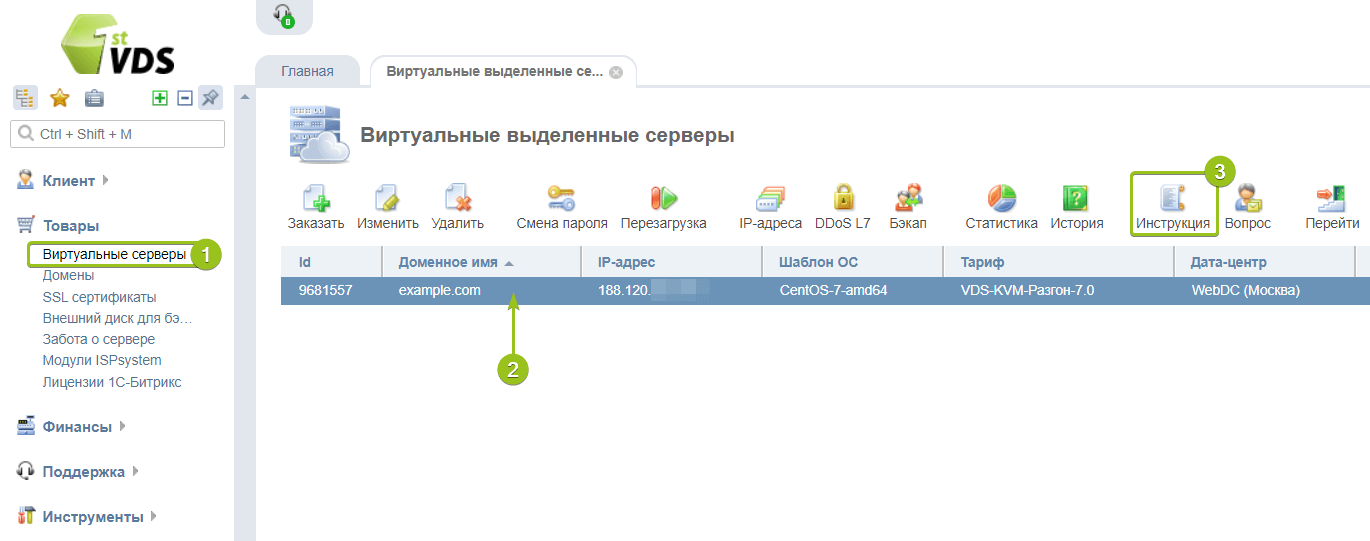
Task: Open SSL сертификаты in sidebar
Action: pyautogui.click(x=99, y=297)
